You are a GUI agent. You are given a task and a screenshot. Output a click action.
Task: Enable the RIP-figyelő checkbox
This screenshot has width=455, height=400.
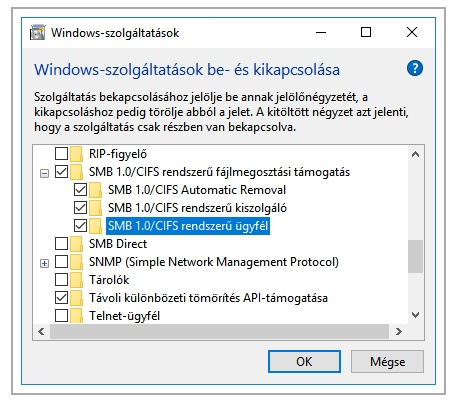point(61,154)
